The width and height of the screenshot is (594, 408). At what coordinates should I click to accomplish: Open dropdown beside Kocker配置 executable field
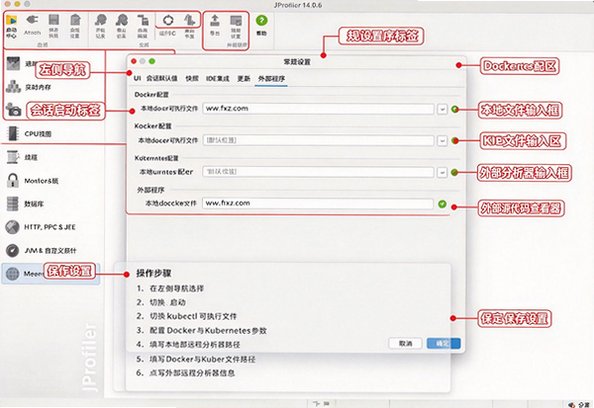442,141
